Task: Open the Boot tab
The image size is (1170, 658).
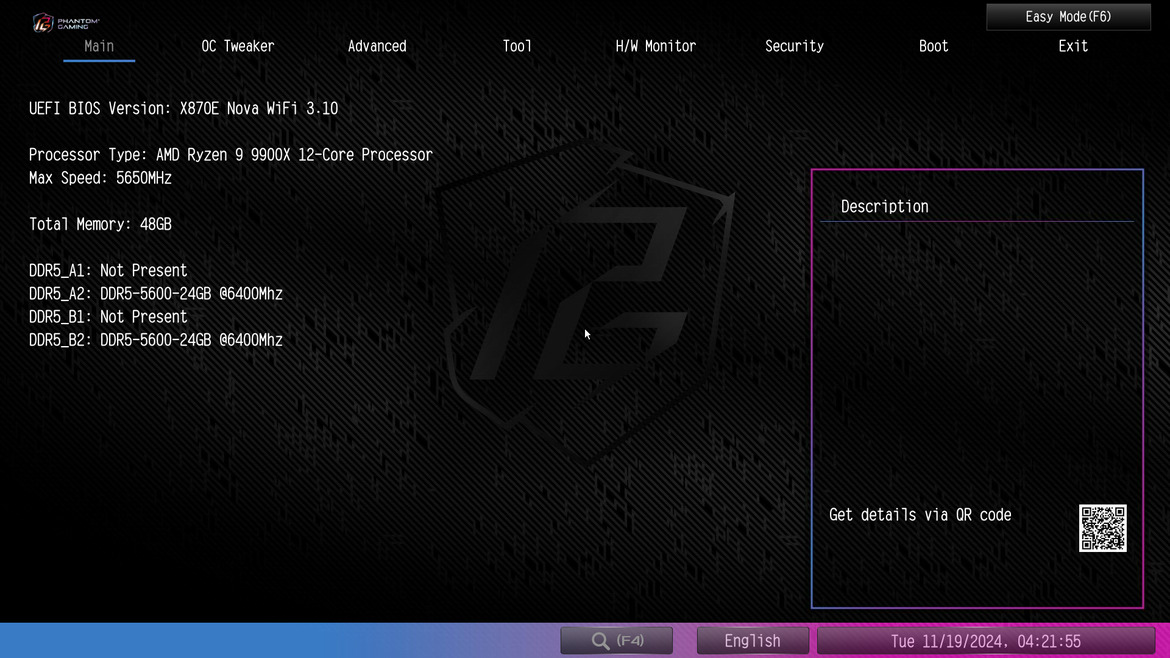Action: coord(933,46)
